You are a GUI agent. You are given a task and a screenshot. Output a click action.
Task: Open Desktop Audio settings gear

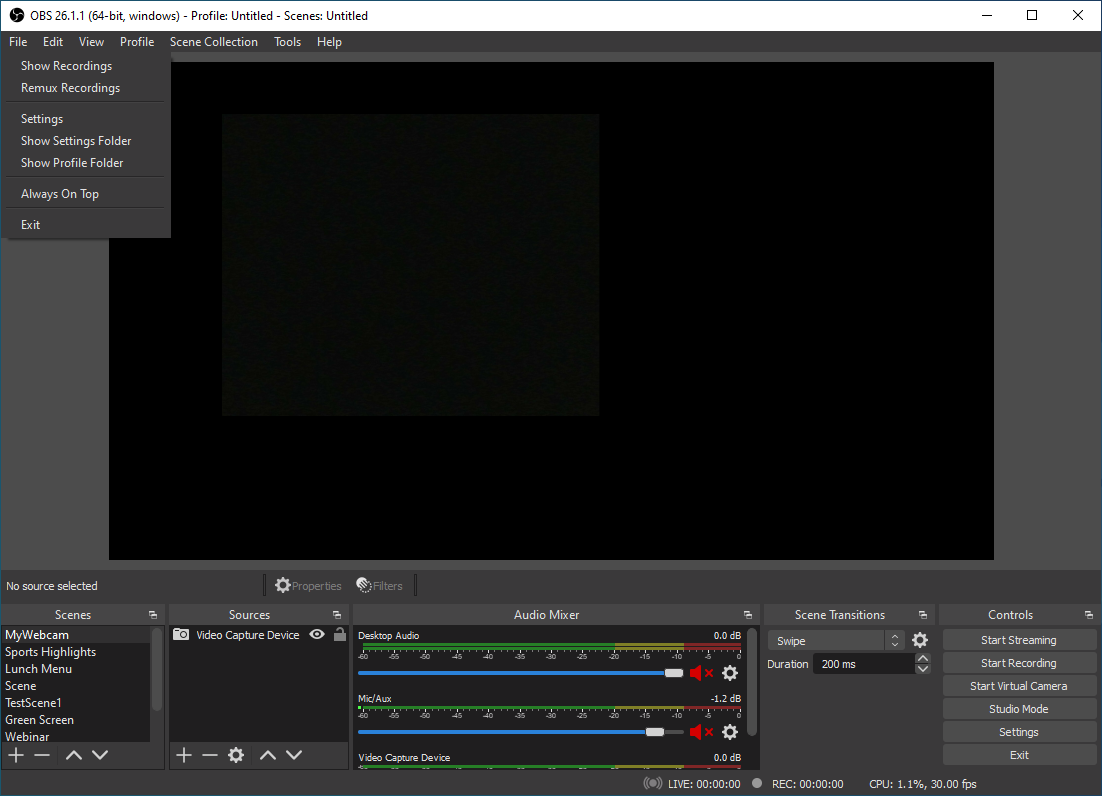[730, 673]
